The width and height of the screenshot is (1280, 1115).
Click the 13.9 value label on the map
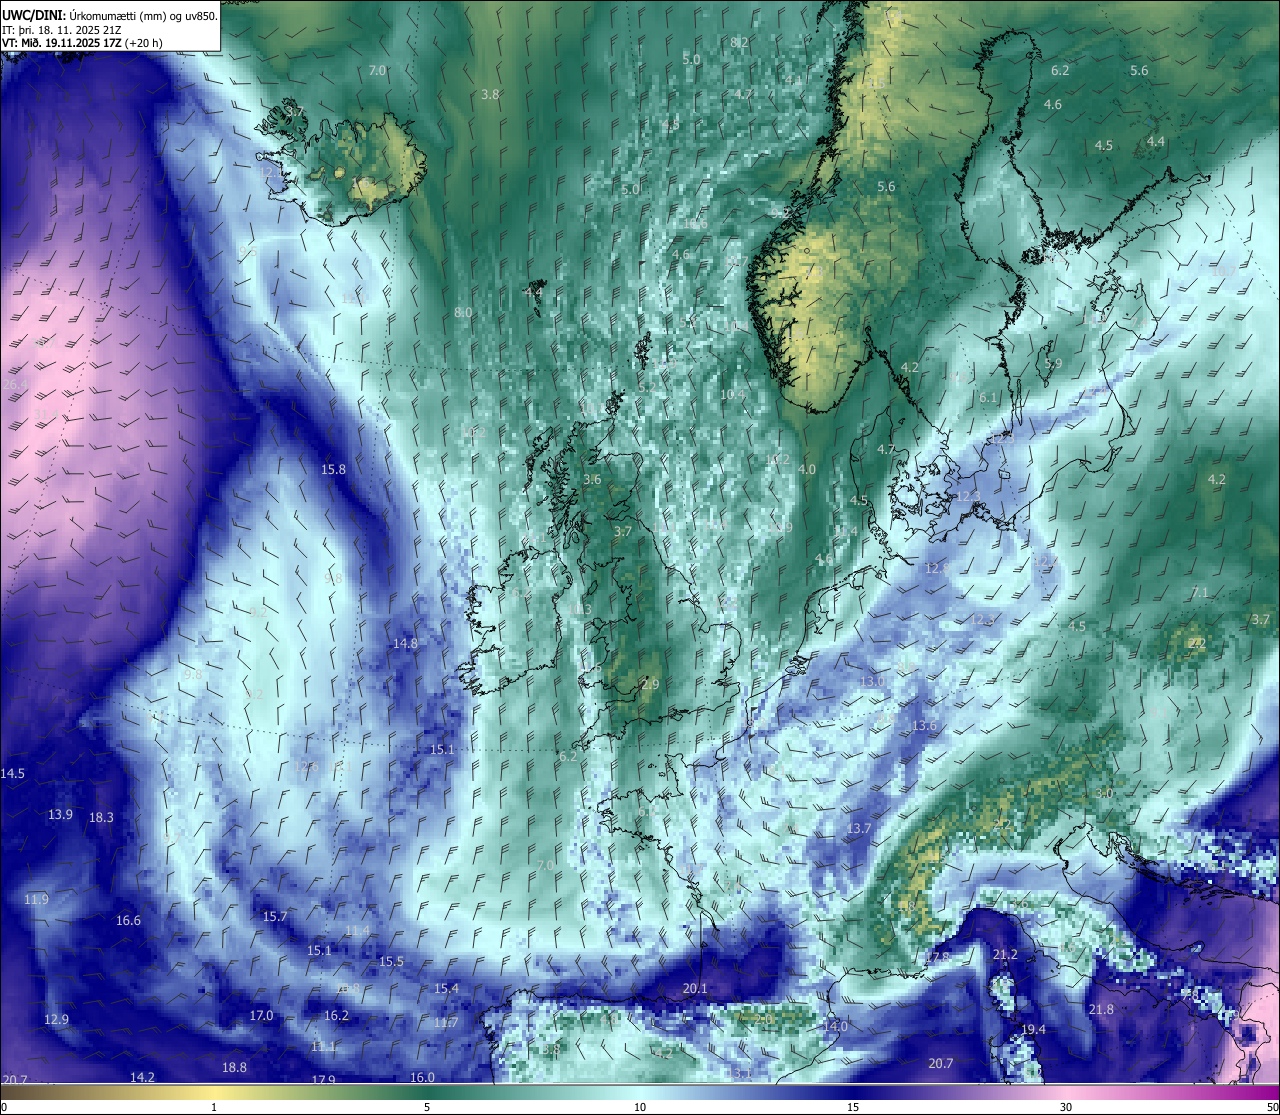click(x=60, y=815)
